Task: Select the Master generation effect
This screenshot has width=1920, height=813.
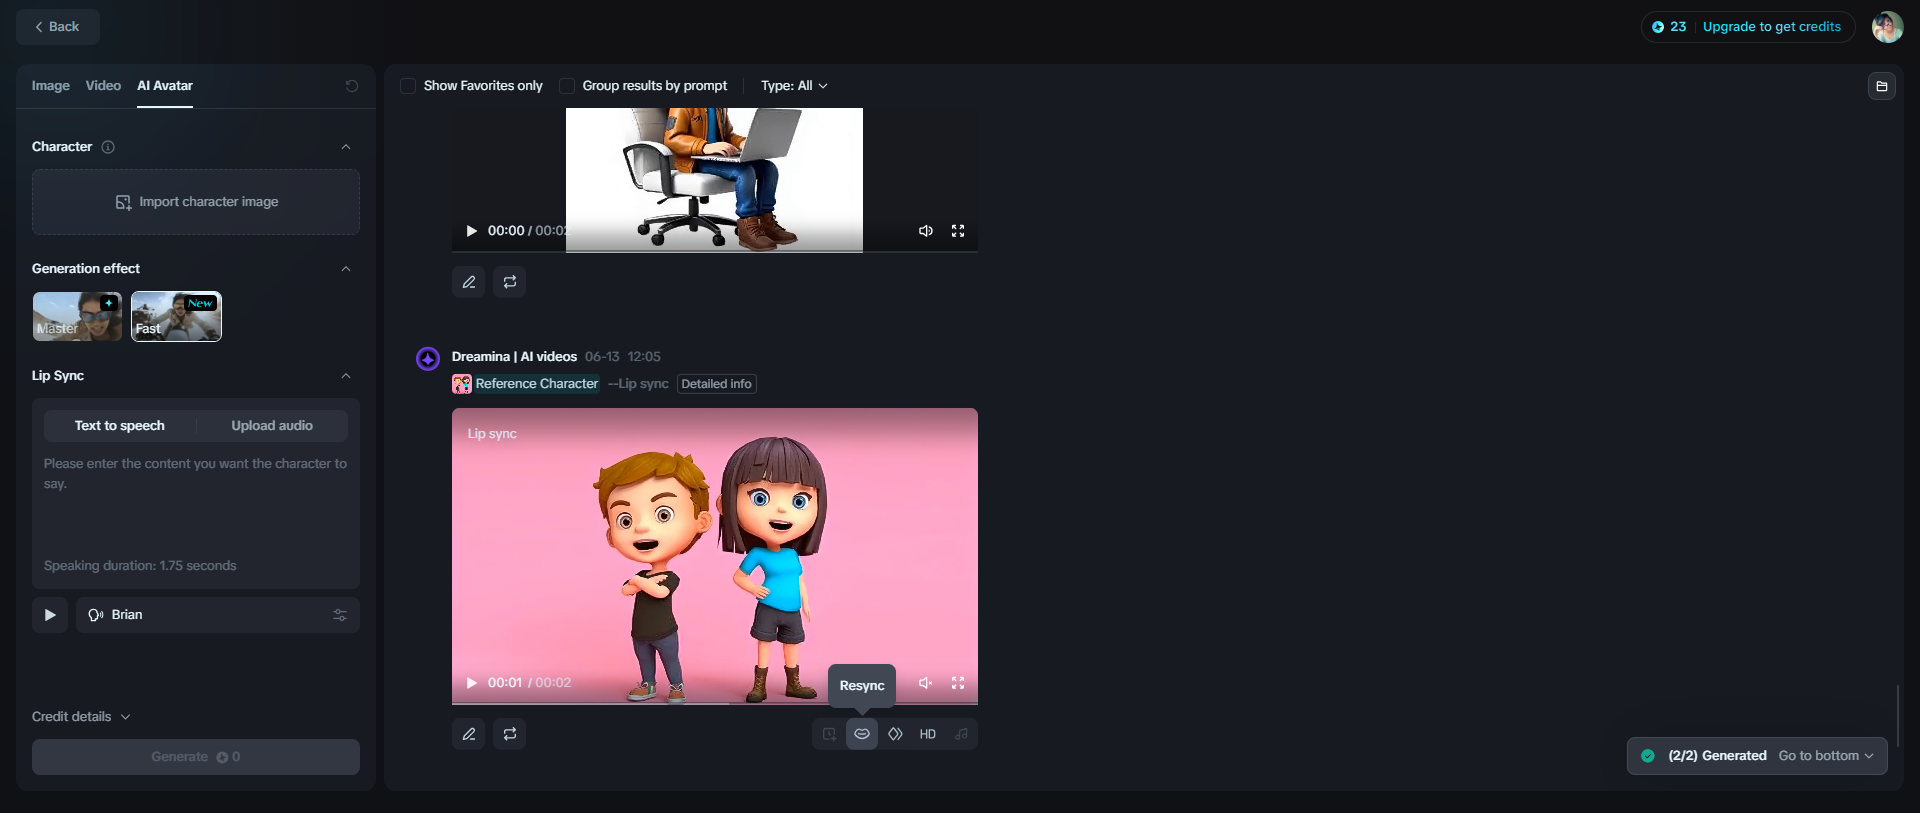Action: 77,316
